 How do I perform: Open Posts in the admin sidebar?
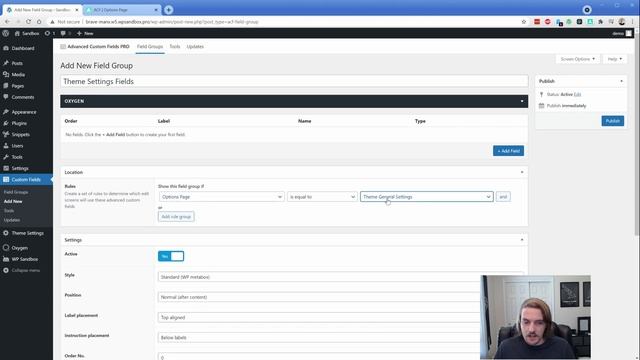[17, 63]
